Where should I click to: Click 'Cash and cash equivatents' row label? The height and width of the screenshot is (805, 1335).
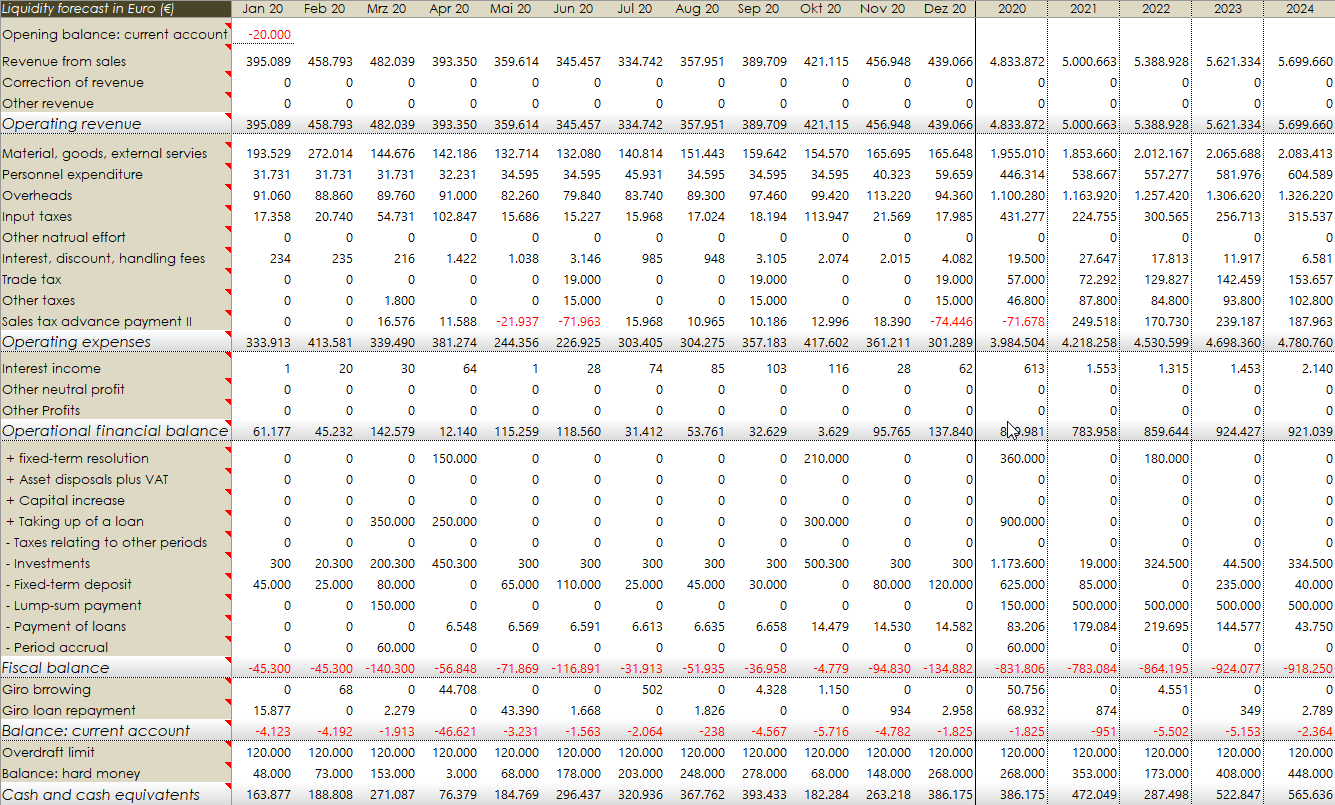101,795
